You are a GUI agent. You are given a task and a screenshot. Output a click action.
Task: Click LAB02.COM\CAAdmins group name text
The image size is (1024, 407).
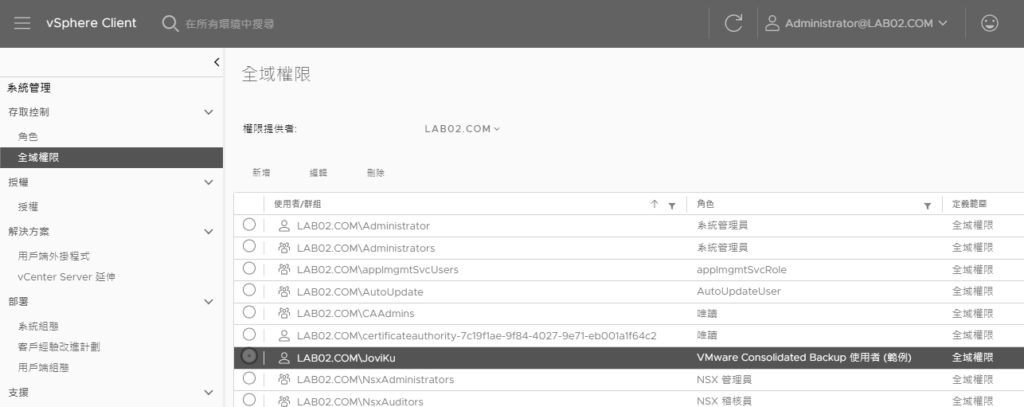355,314
